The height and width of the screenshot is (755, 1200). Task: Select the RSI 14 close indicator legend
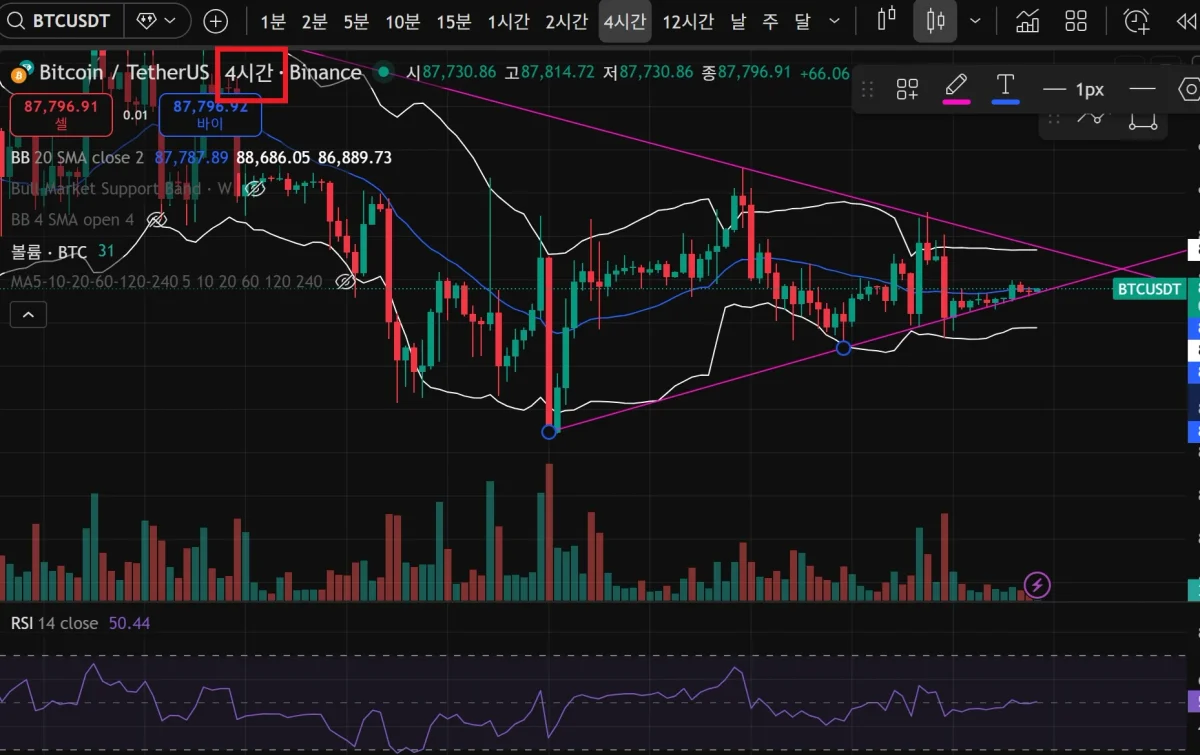54,623
